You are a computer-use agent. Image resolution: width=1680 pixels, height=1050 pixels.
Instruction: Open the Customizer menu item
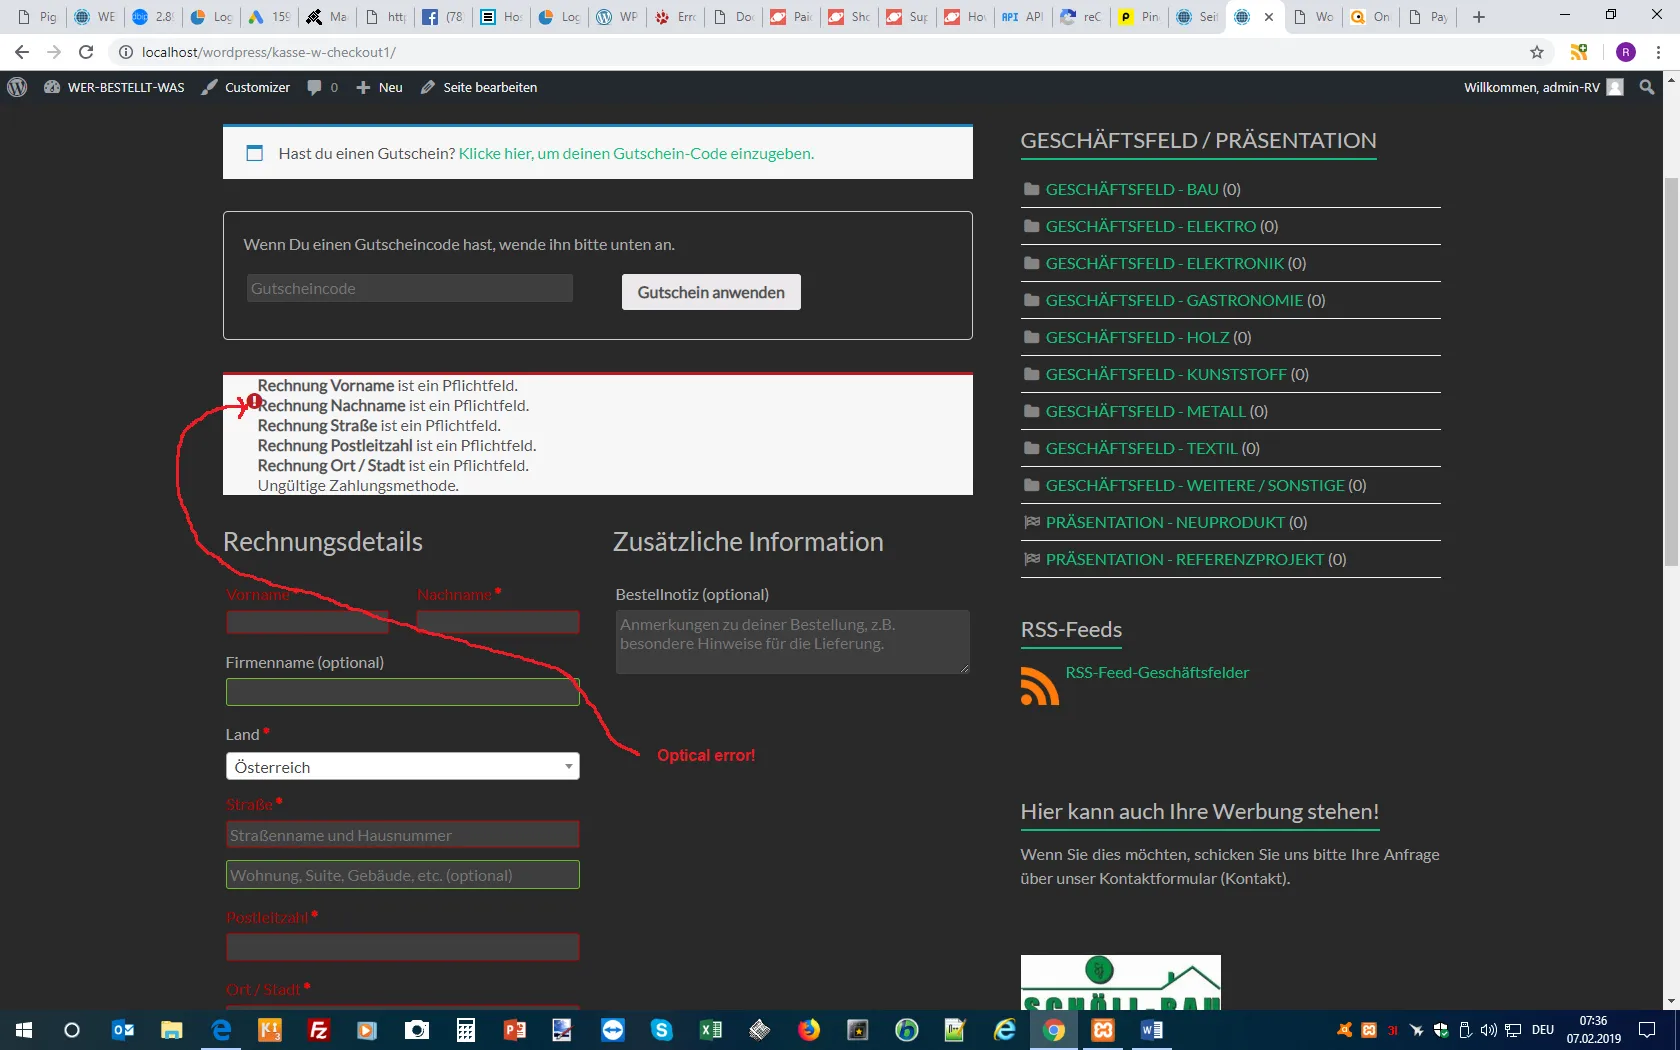[x=246, y=87]
